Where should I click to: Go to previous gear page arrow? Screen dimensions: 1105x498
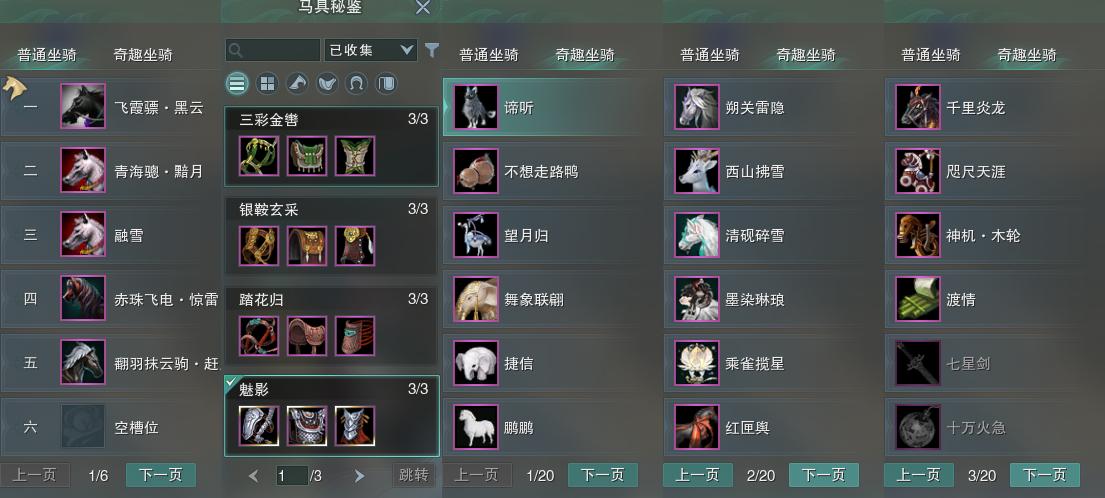click(254, 476)
